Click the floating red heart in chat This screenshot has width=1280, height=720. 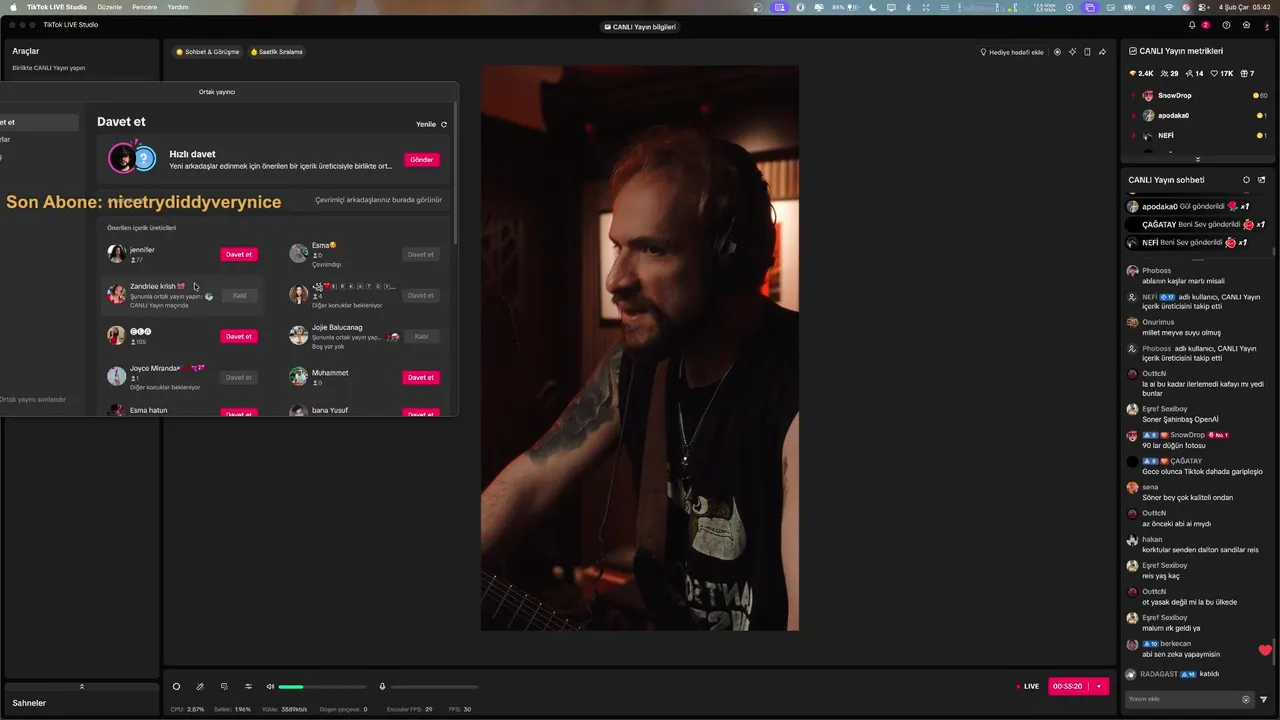pos(1265,651)
